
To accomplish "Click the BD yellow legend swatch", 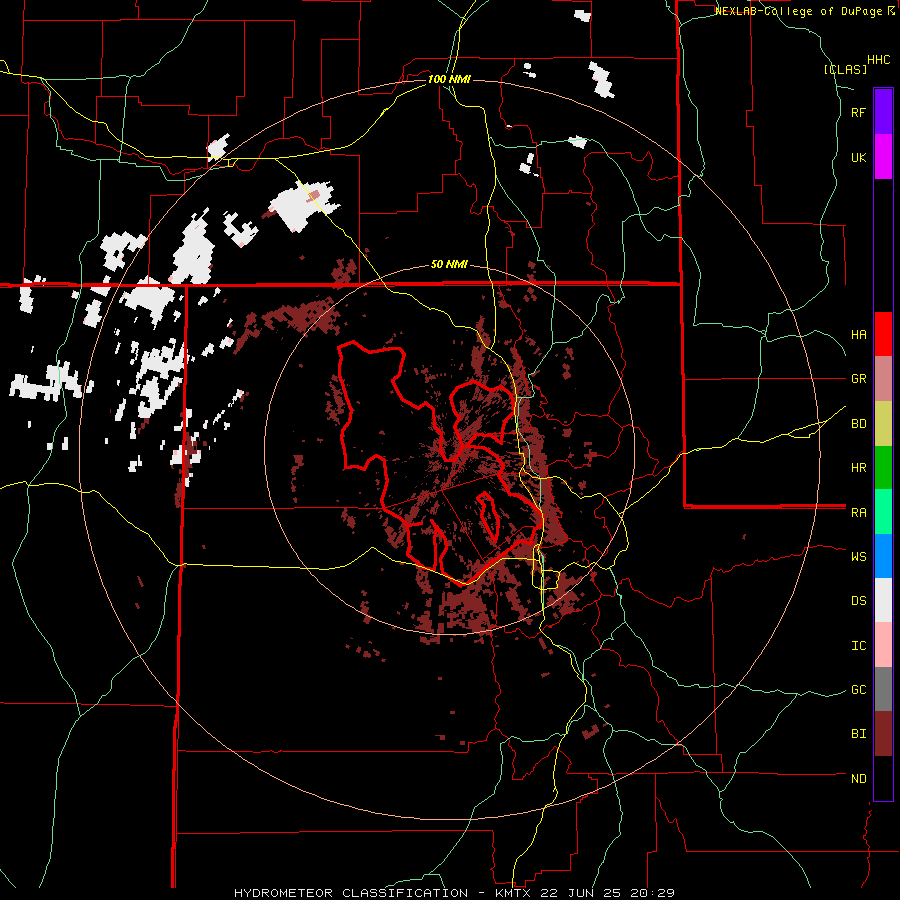I will [x=883, y=424].
